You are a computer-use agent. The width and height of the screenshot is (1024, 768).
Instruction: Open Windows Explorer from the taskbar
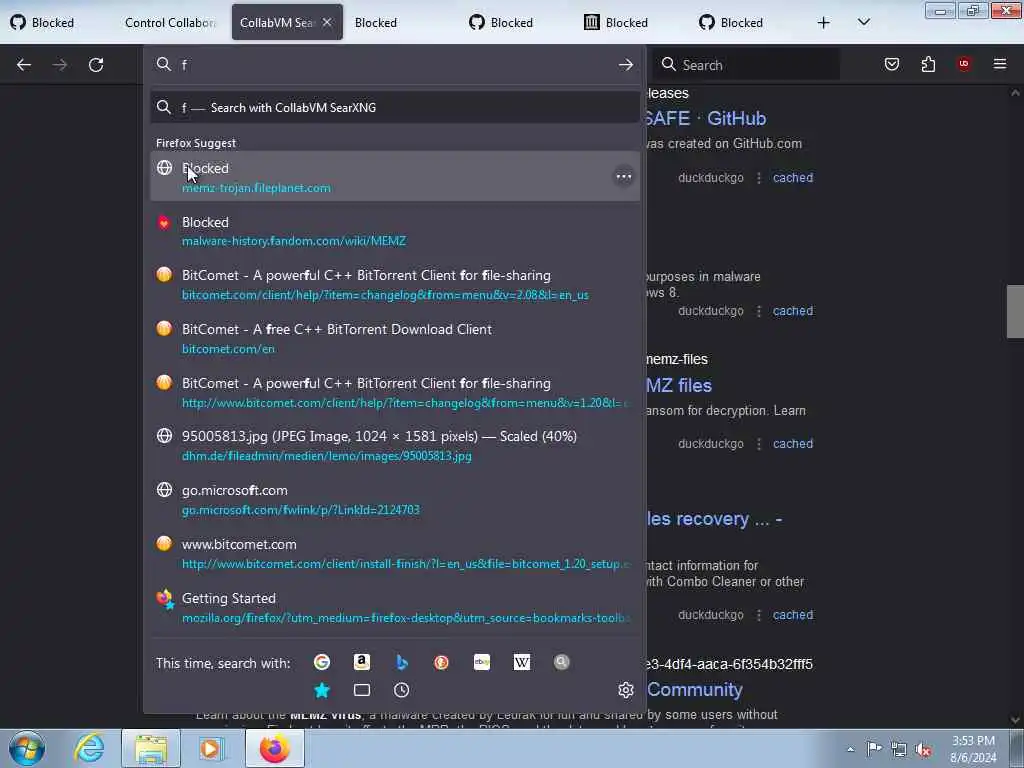151,748
